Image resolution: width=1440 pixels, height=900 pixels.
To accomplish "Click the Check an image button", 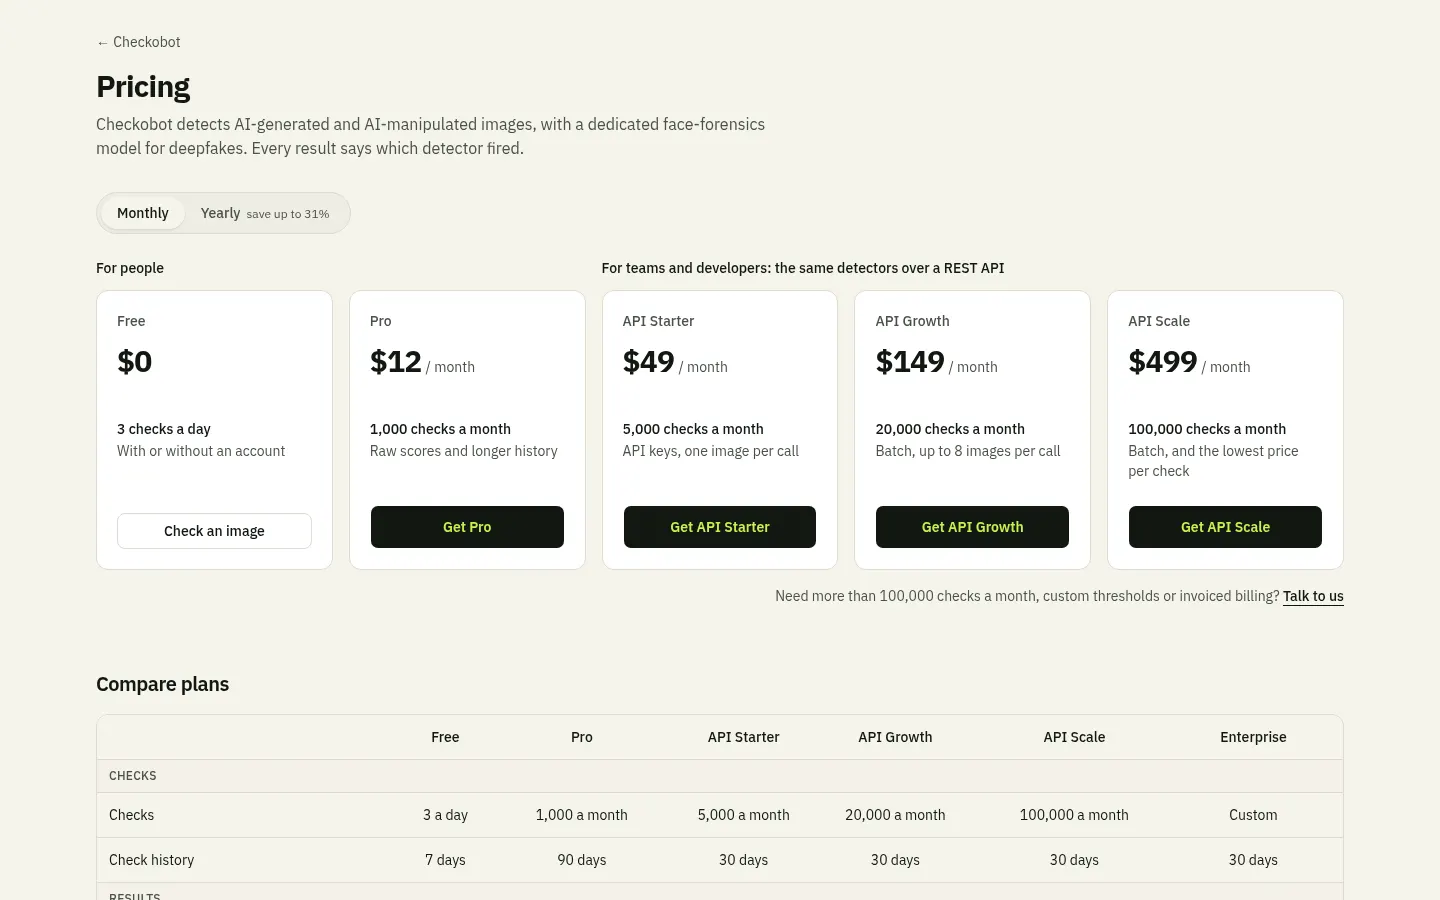I will pos(214,531).
